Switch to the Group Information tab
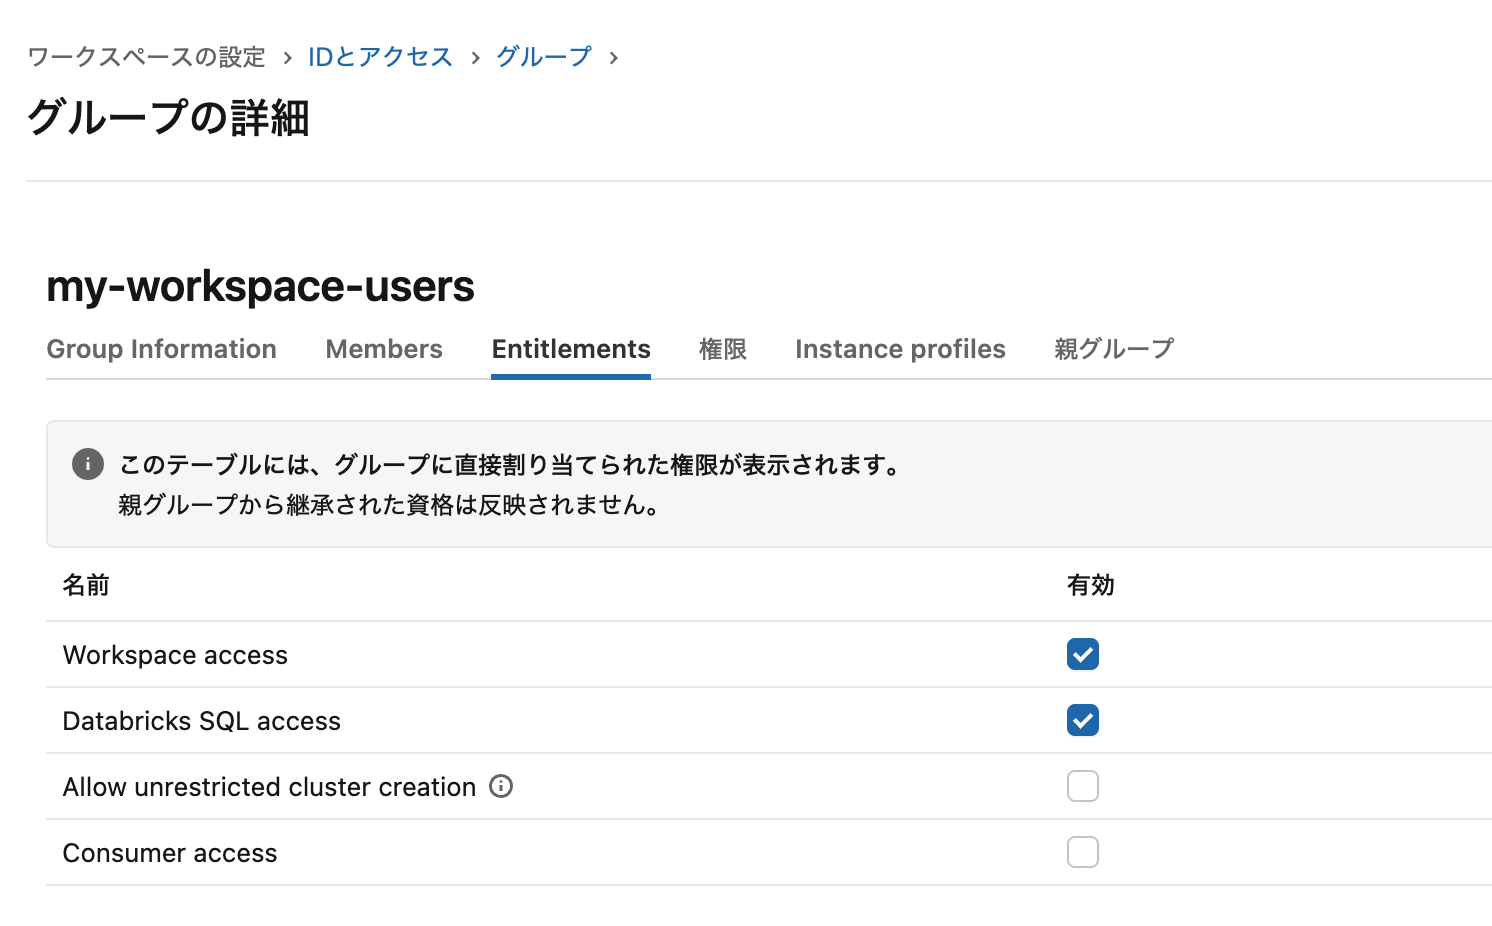 [161, 349]
